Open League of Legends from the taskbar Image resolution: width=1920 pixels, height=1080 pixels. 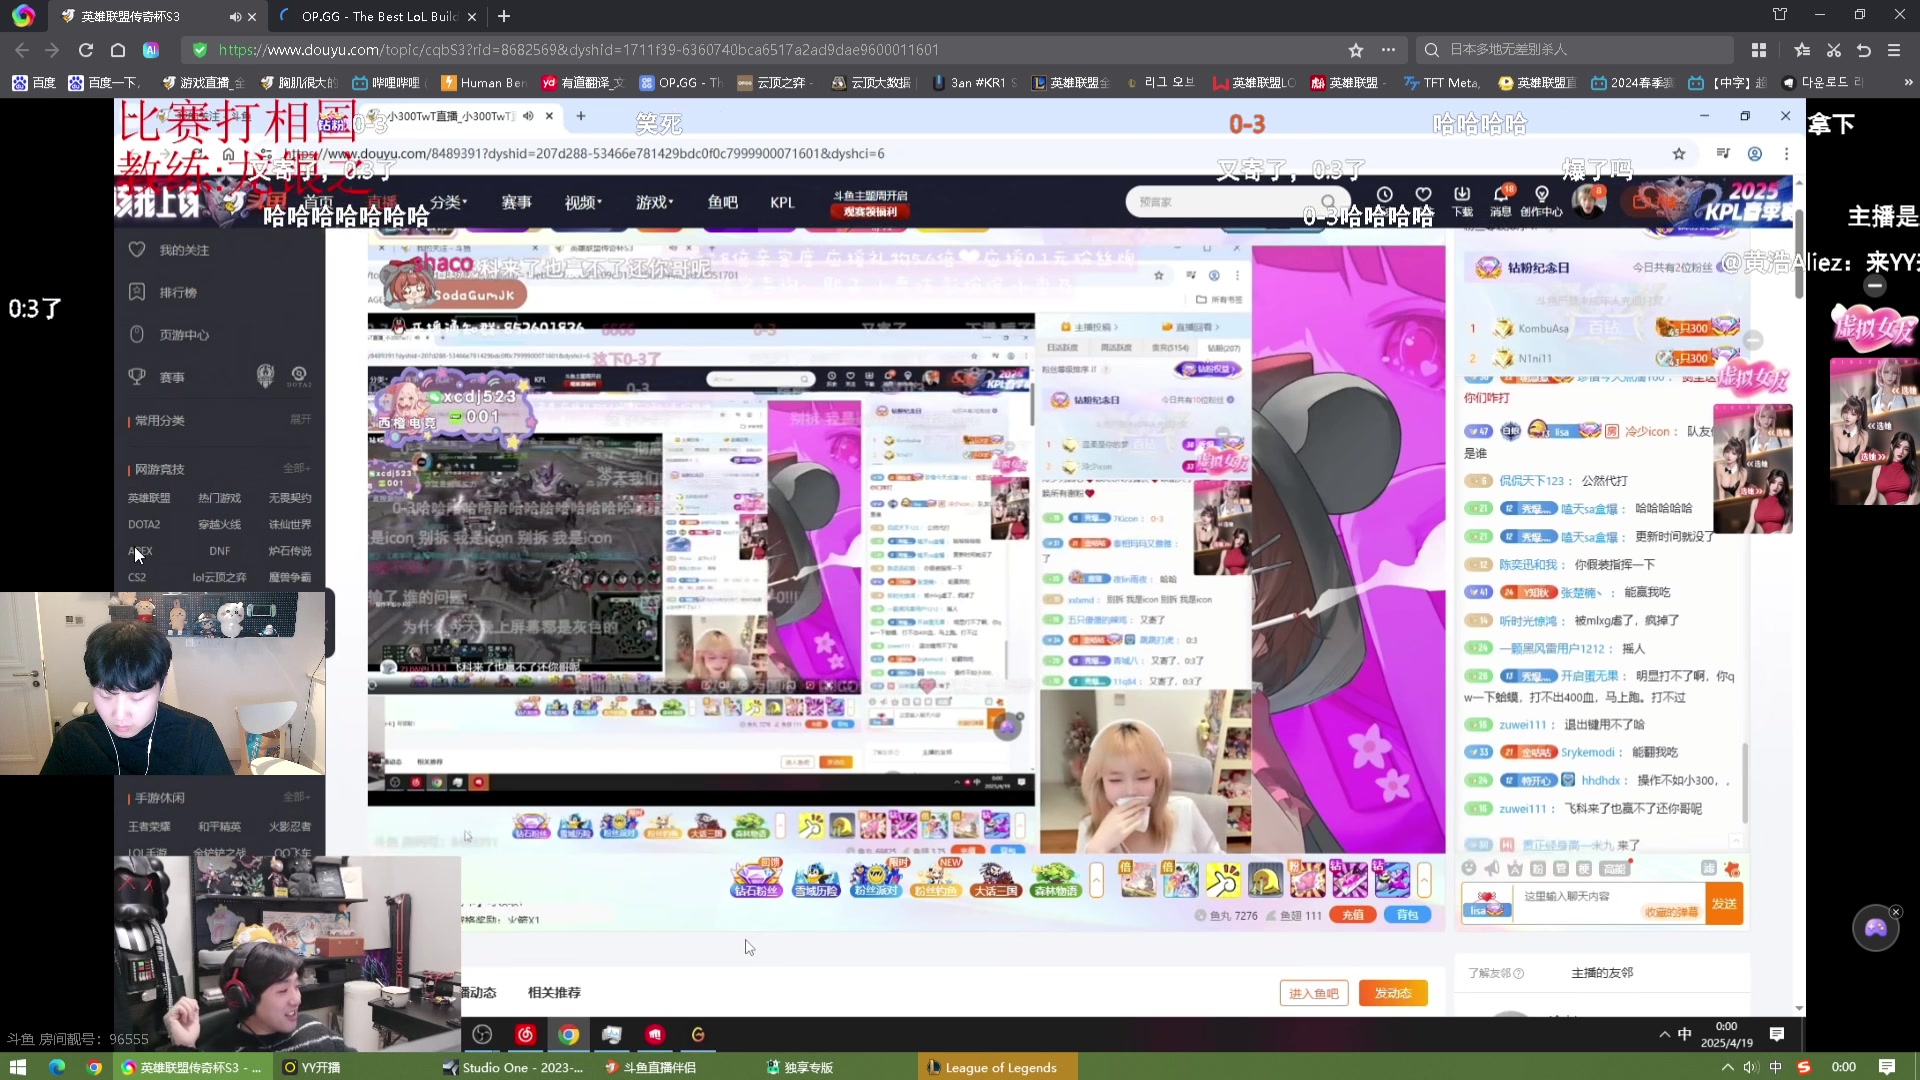[x=997, y=1067]
